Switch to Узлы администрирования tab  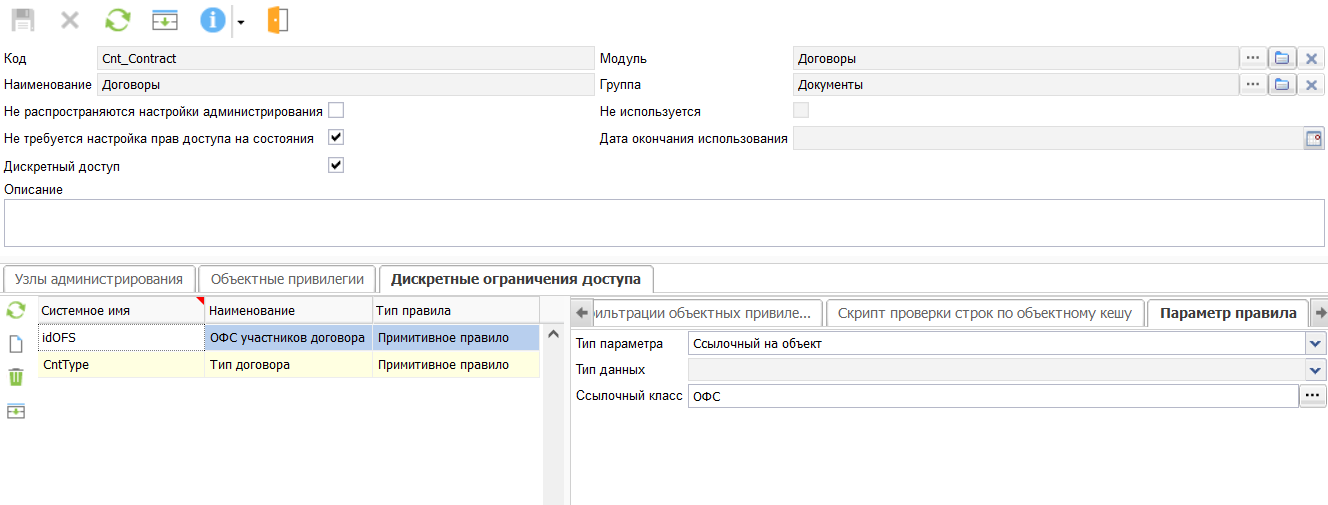pyautogui.click(x=99, y=279)
